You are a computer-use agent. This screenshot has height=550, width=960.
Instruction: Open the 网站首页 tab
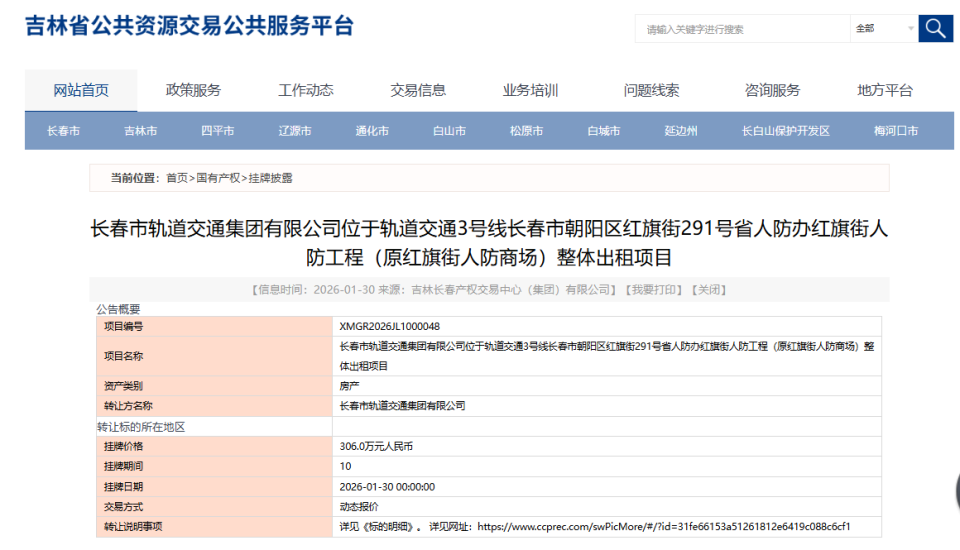coord(81,90)
